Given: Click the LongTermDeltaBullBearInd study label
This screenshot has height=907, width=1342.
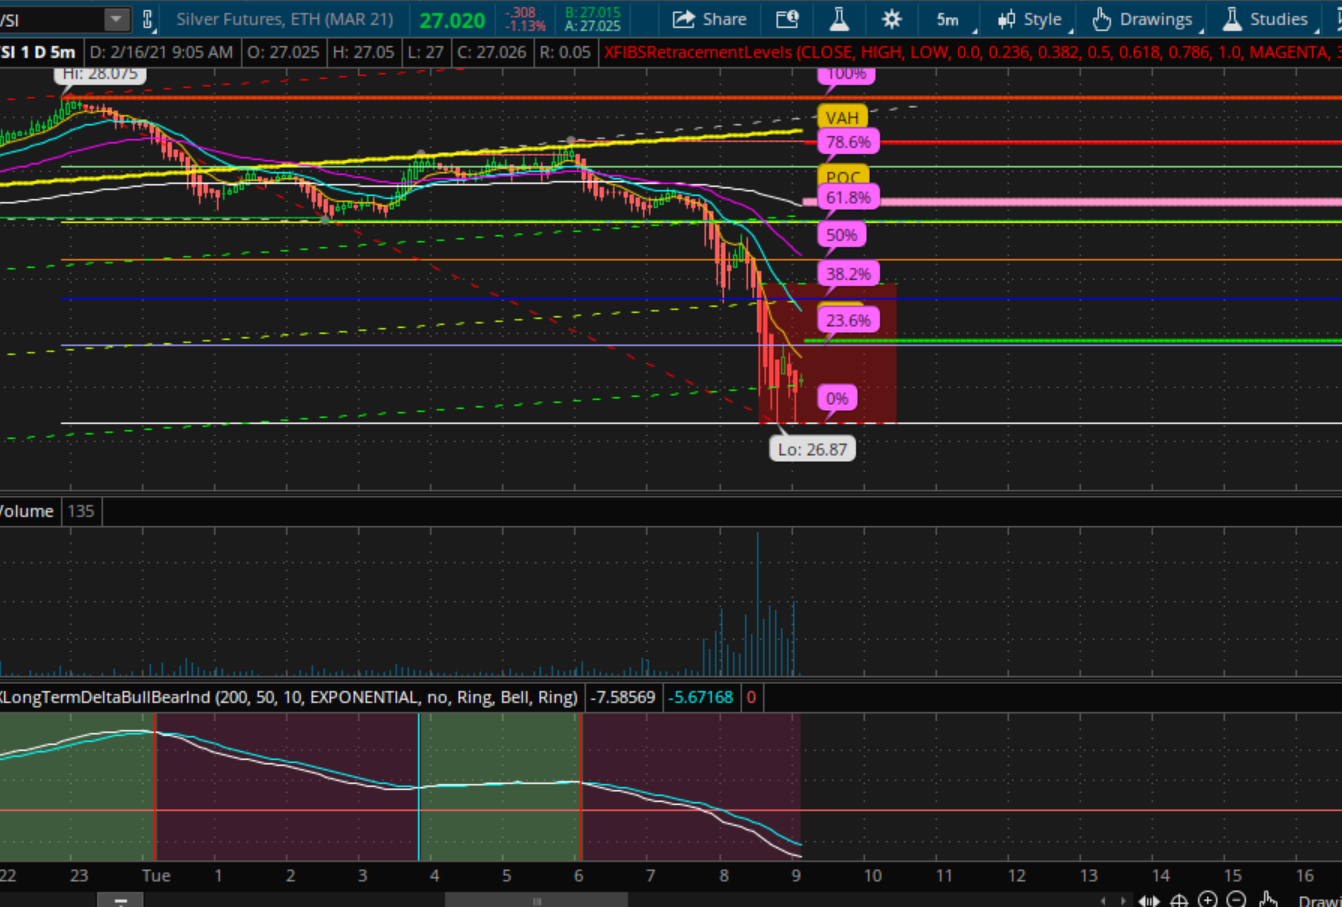Looking at the screenshot, I should [289, 697].
